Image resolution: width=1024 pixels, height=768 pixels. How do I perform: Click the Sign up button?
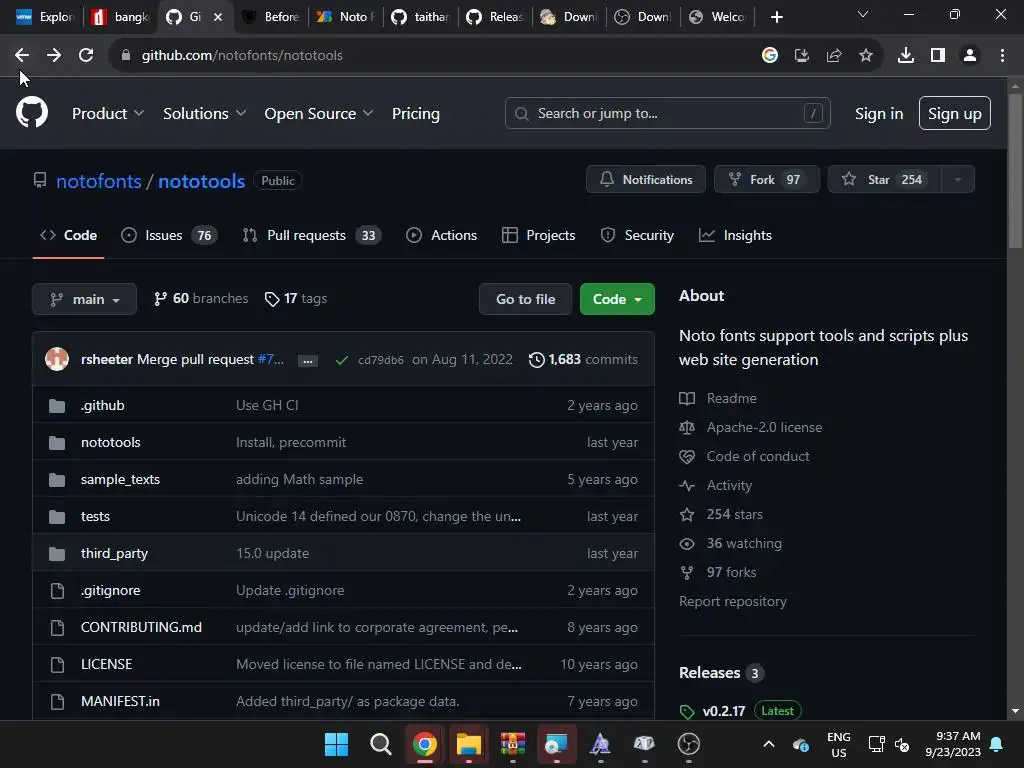[x=954, y=113]
